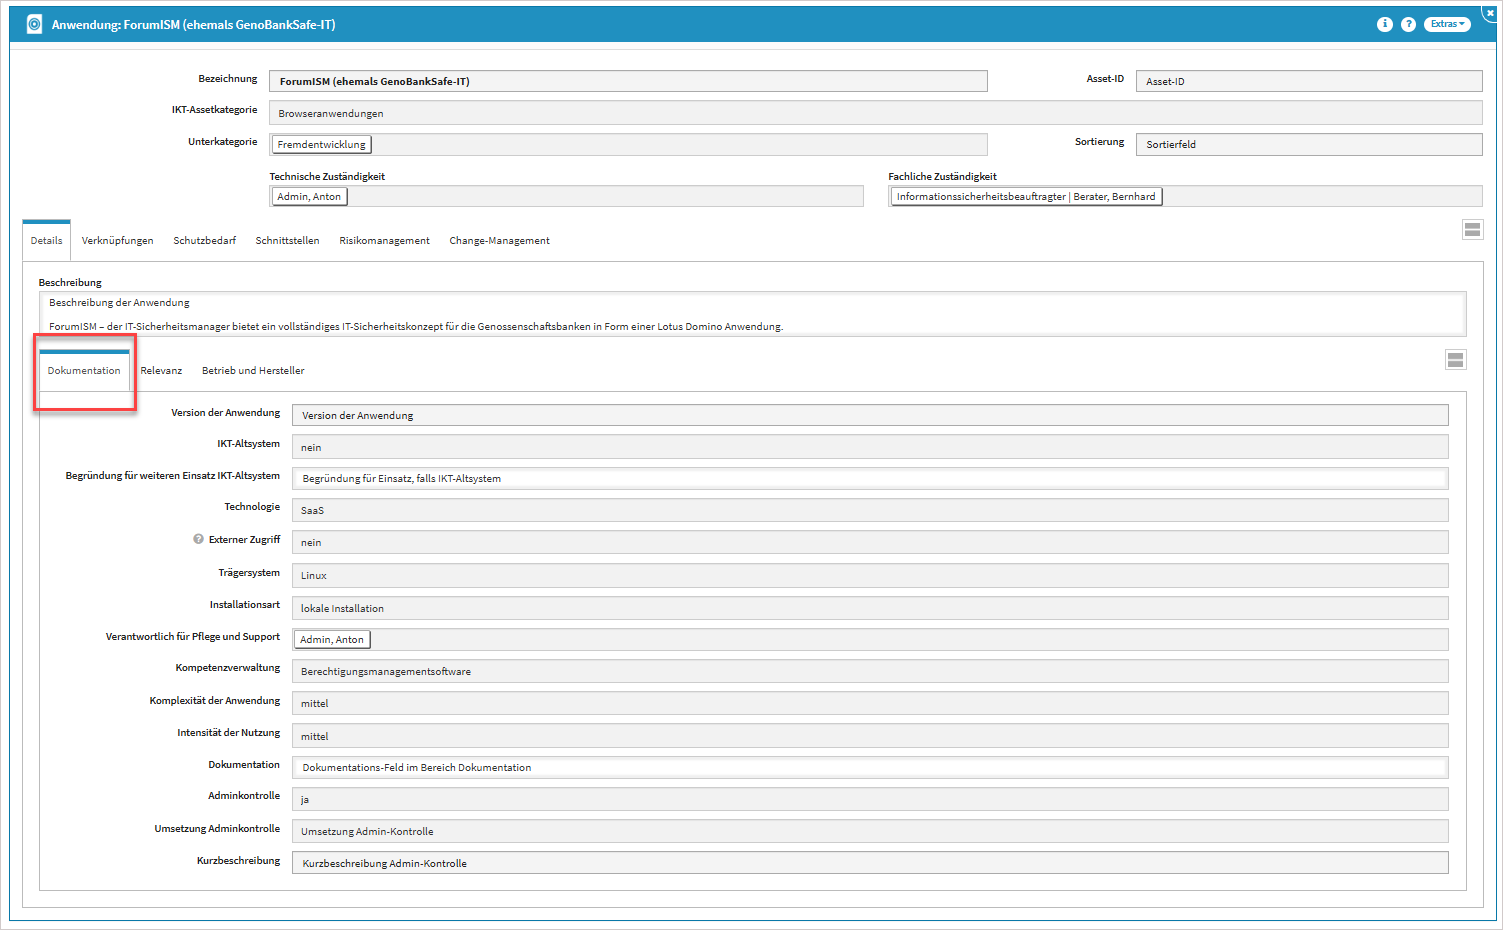Click the Version der Anwendung field
The height and width of the screenshot is (930, 1503).
(x=870, y=415)
